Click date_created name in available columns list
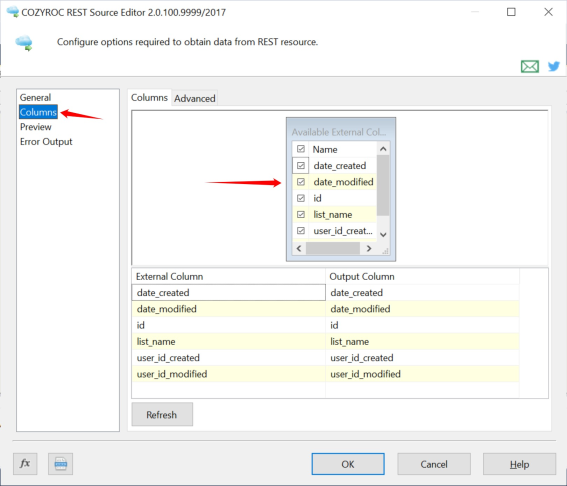 (x=340, y=166)
